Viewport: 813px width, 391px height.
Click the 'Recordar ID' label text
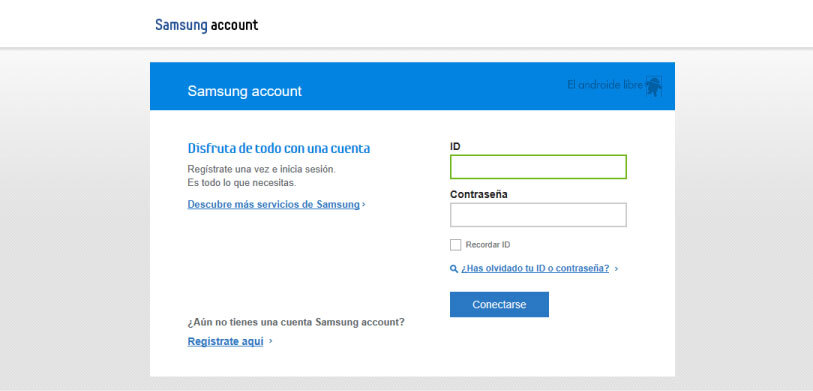click(488, 245)
